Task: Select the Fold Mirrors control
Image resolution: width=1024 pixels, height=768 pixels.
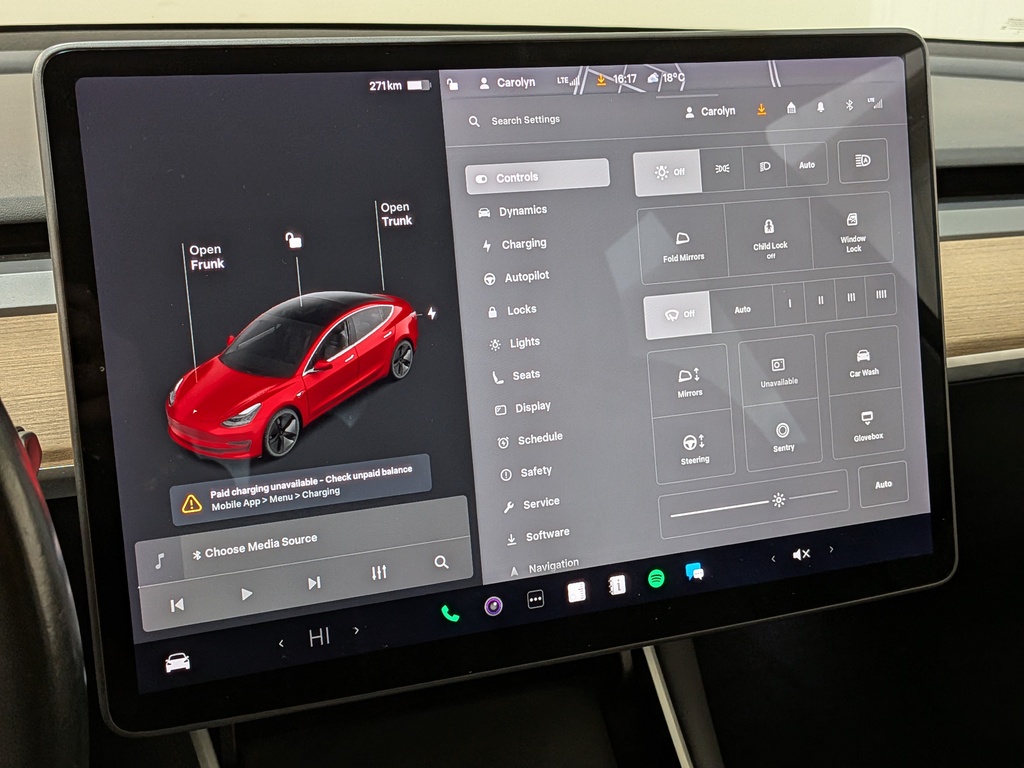Action: (681, 244)
